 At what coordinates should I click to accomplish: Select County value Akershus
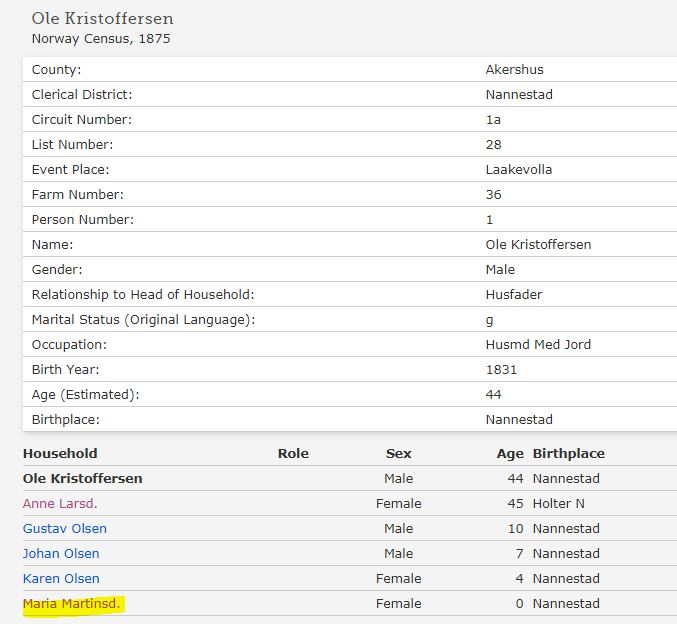[514, 70]
